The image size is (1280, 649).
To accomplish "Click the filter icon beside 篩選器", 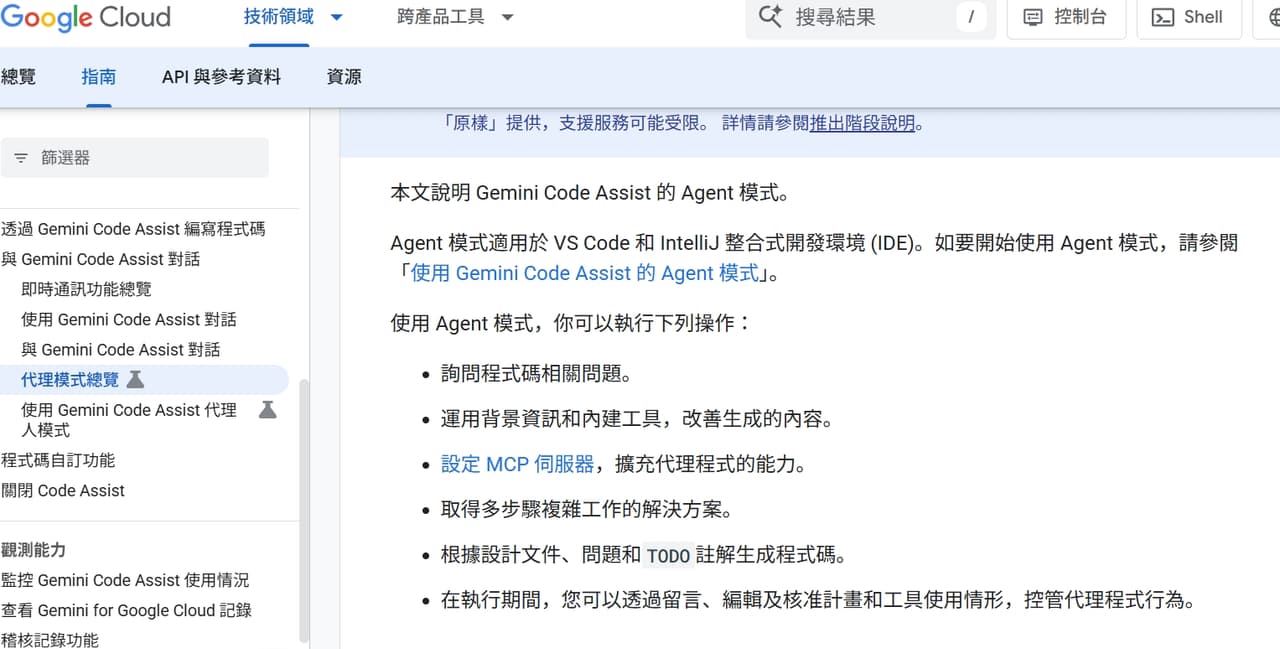I will click(20, 158).
